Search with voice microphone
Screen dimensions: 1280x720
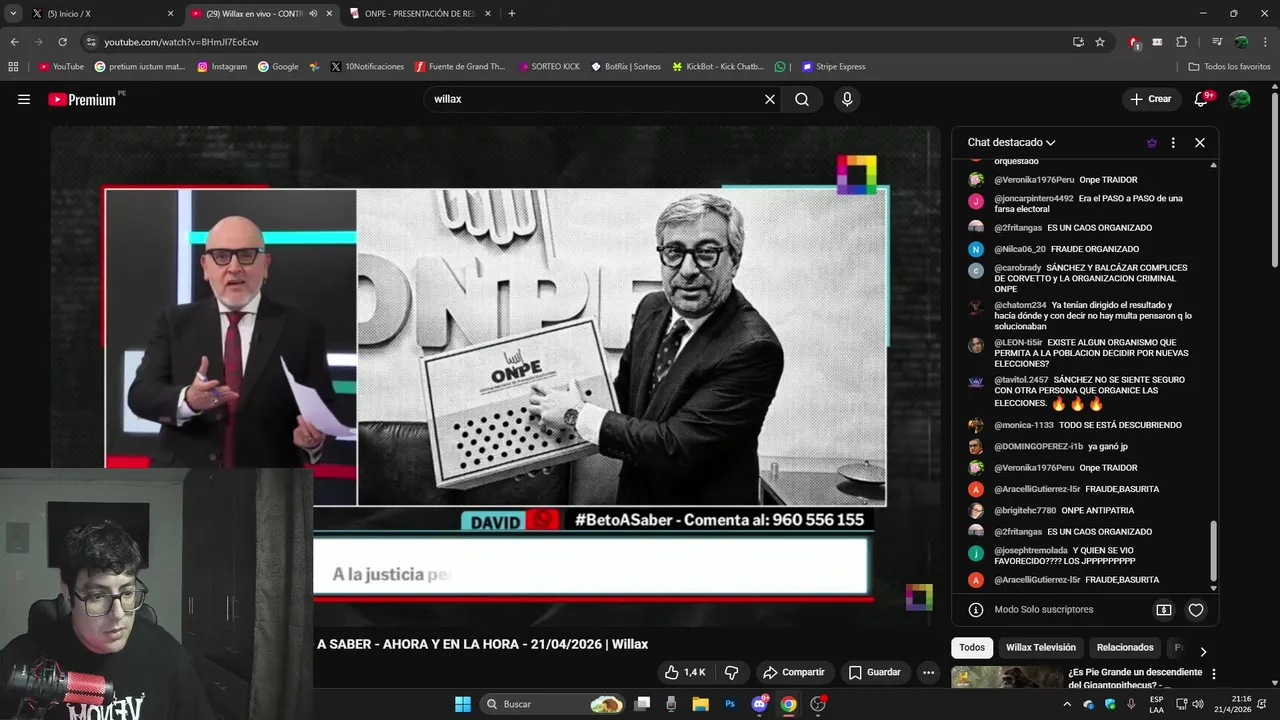pyautogui.click(x=847, y=99)
